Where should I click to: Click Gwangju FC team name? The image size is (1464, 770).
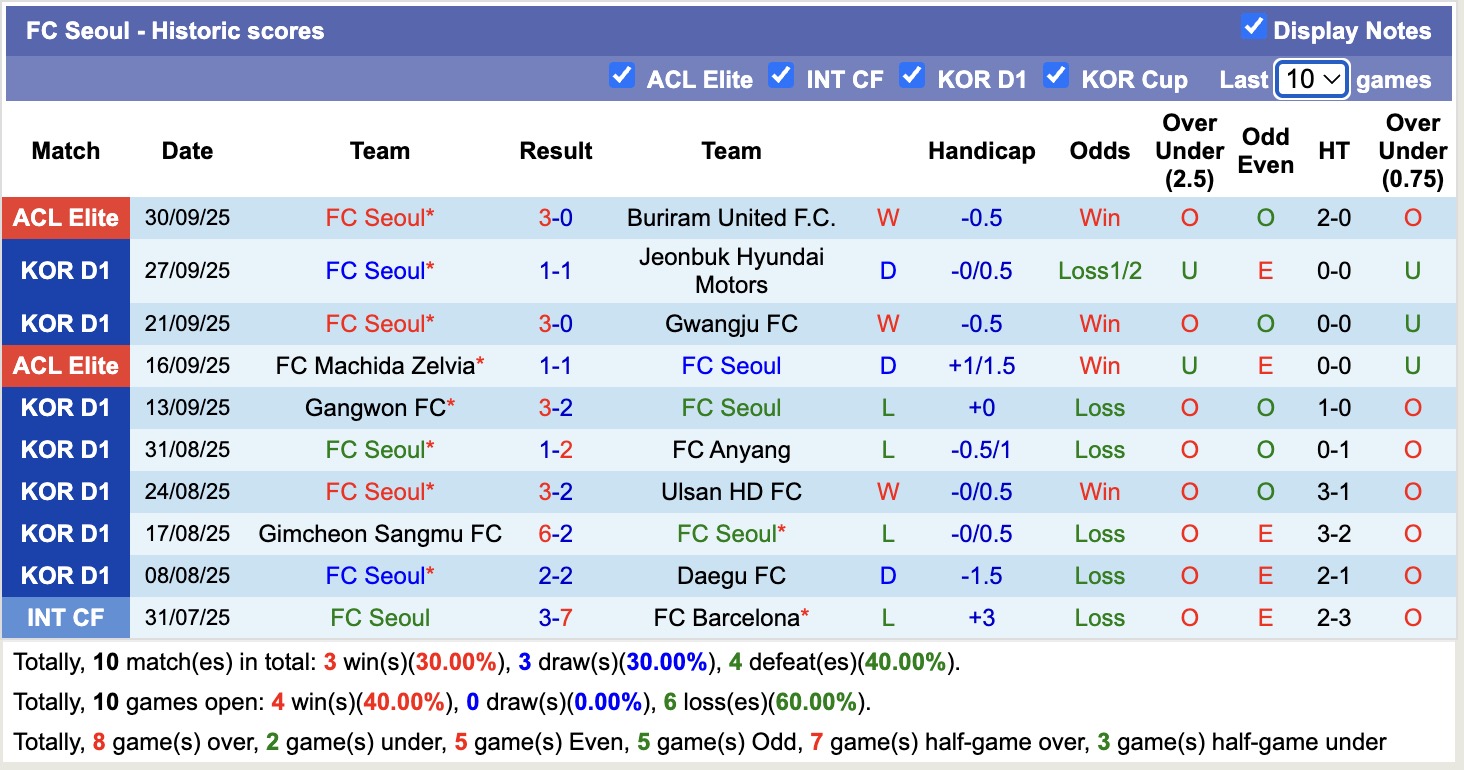pos(731,323)
